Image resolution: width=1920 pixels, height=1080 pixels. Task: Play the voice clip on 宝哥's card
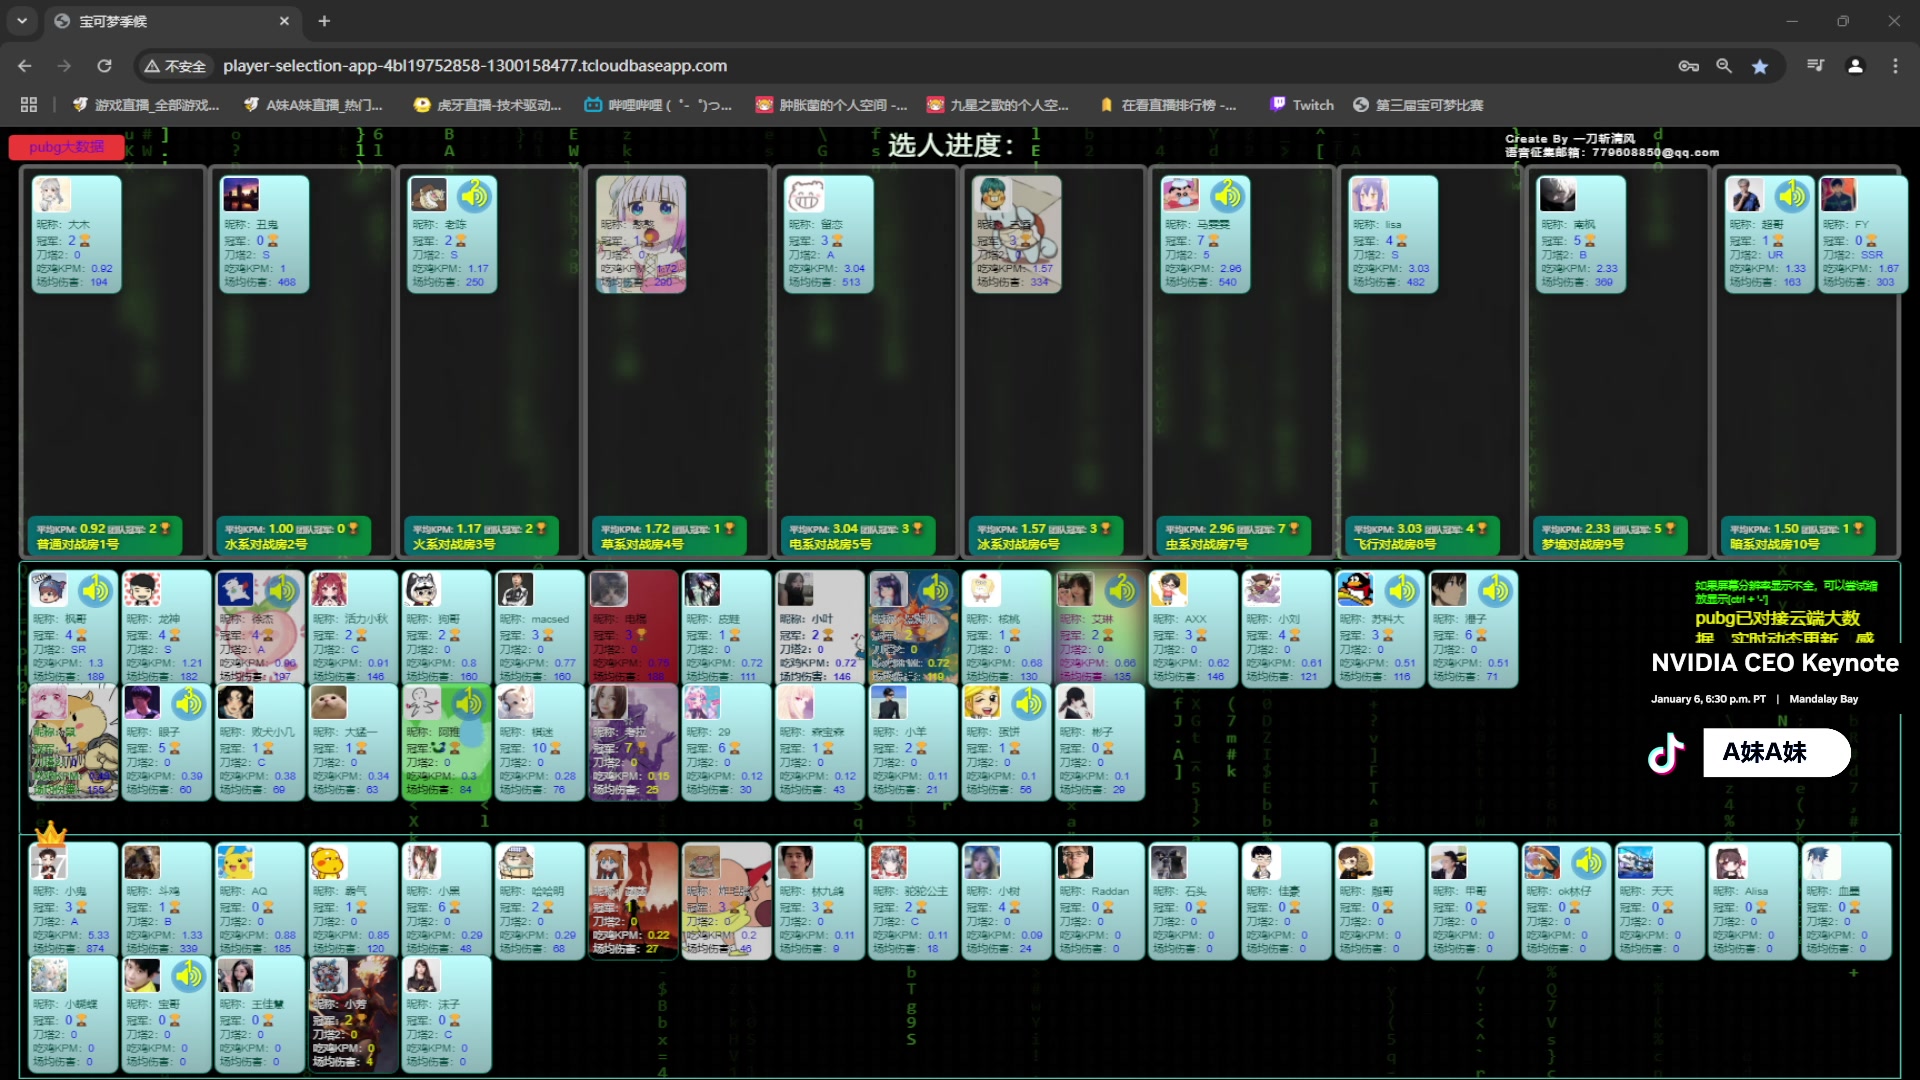[189, 975]
